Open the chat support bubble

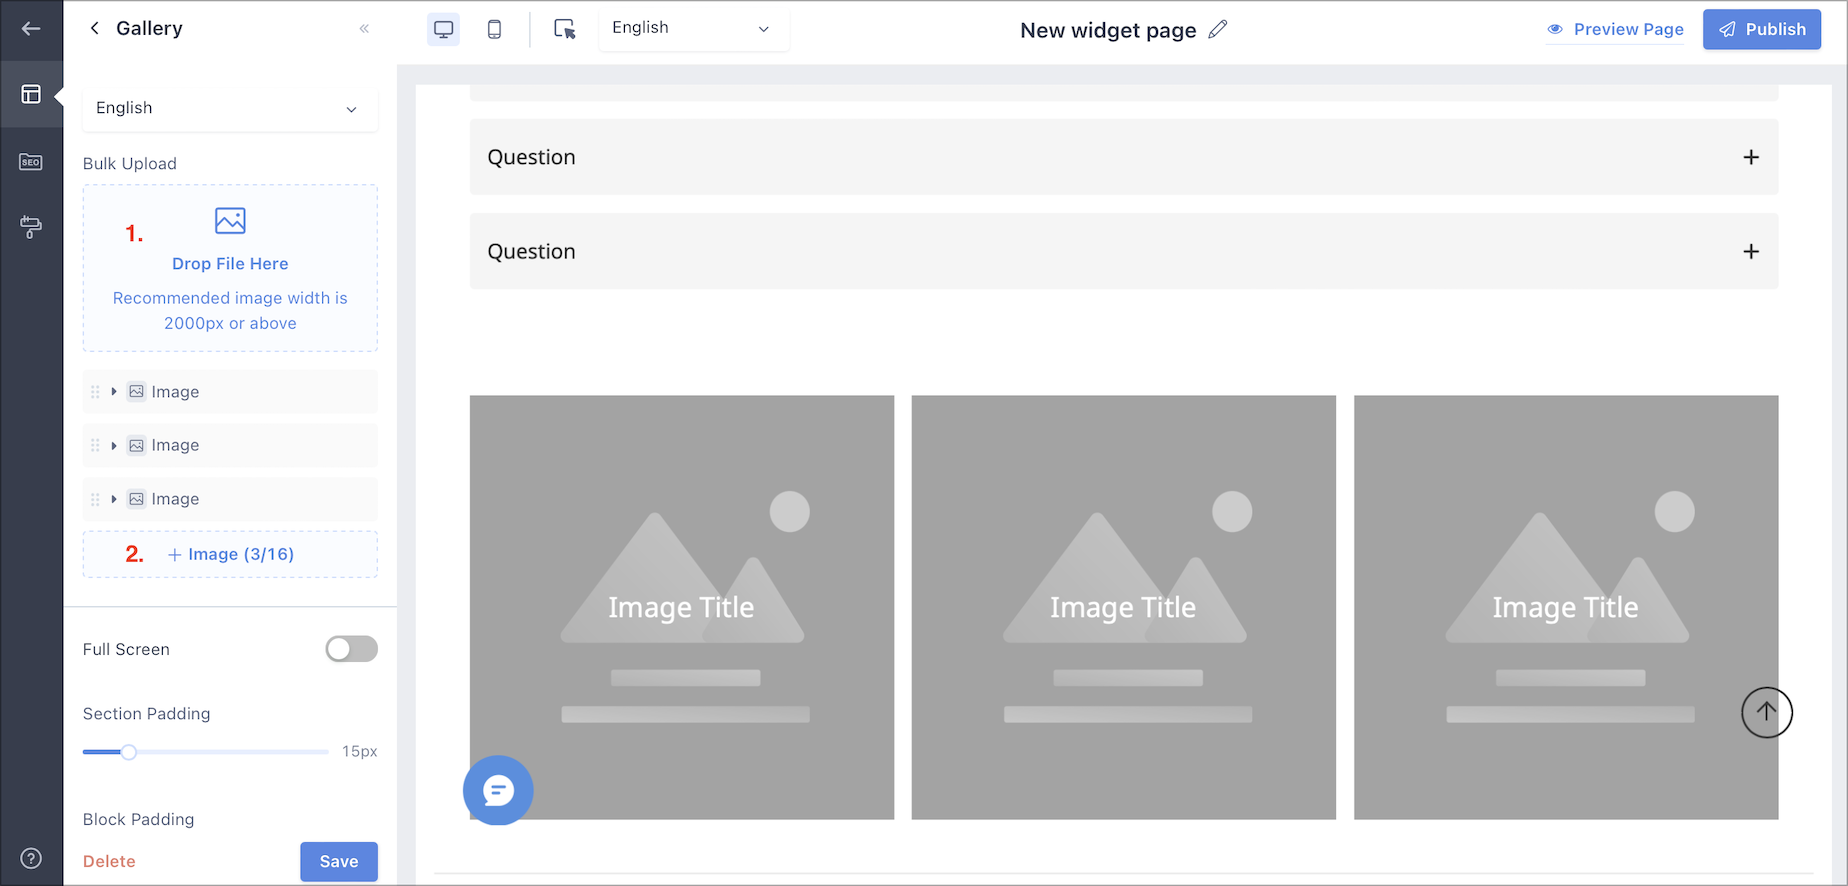point(498,790)
